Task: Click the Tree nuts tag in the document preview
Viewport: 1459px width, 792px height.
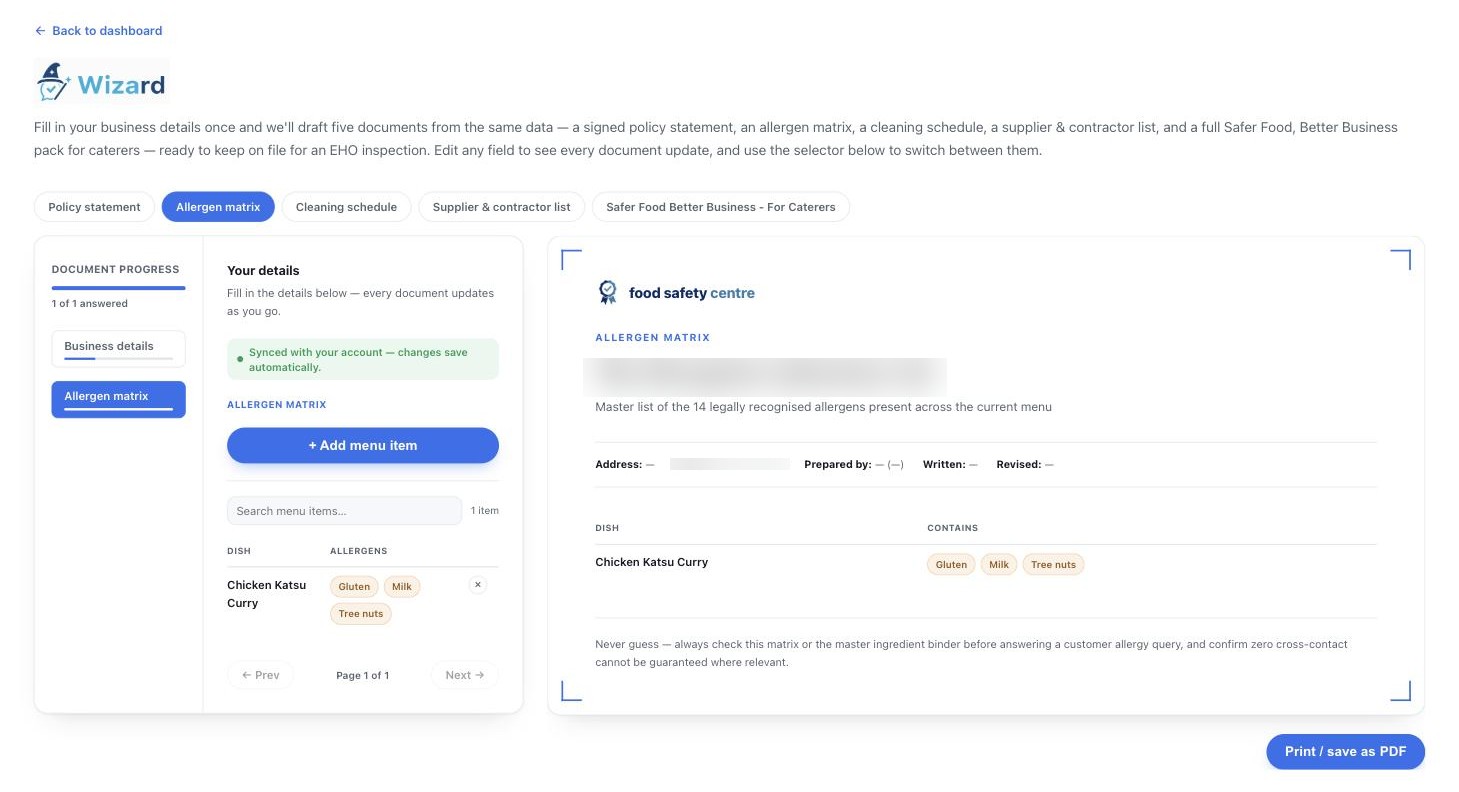Action: click(x=1053, y=565)
